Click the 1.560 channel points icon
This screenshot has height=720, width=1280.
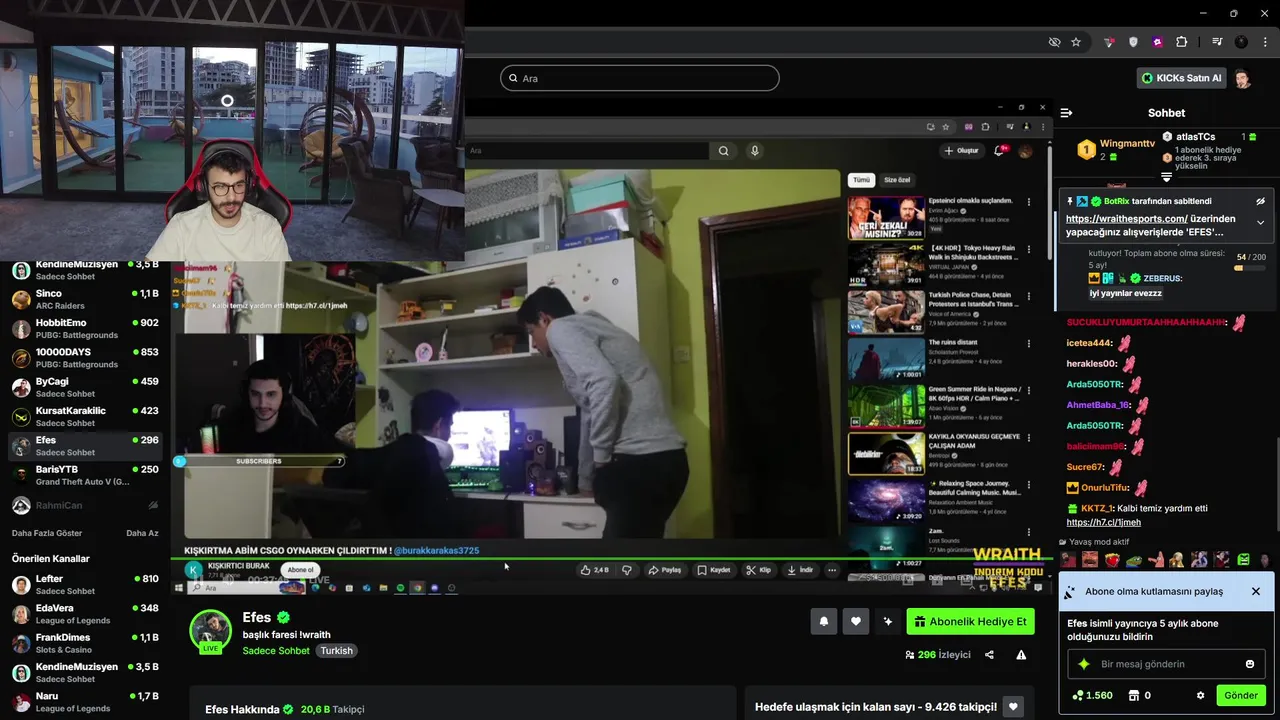tap(1076, 695)
